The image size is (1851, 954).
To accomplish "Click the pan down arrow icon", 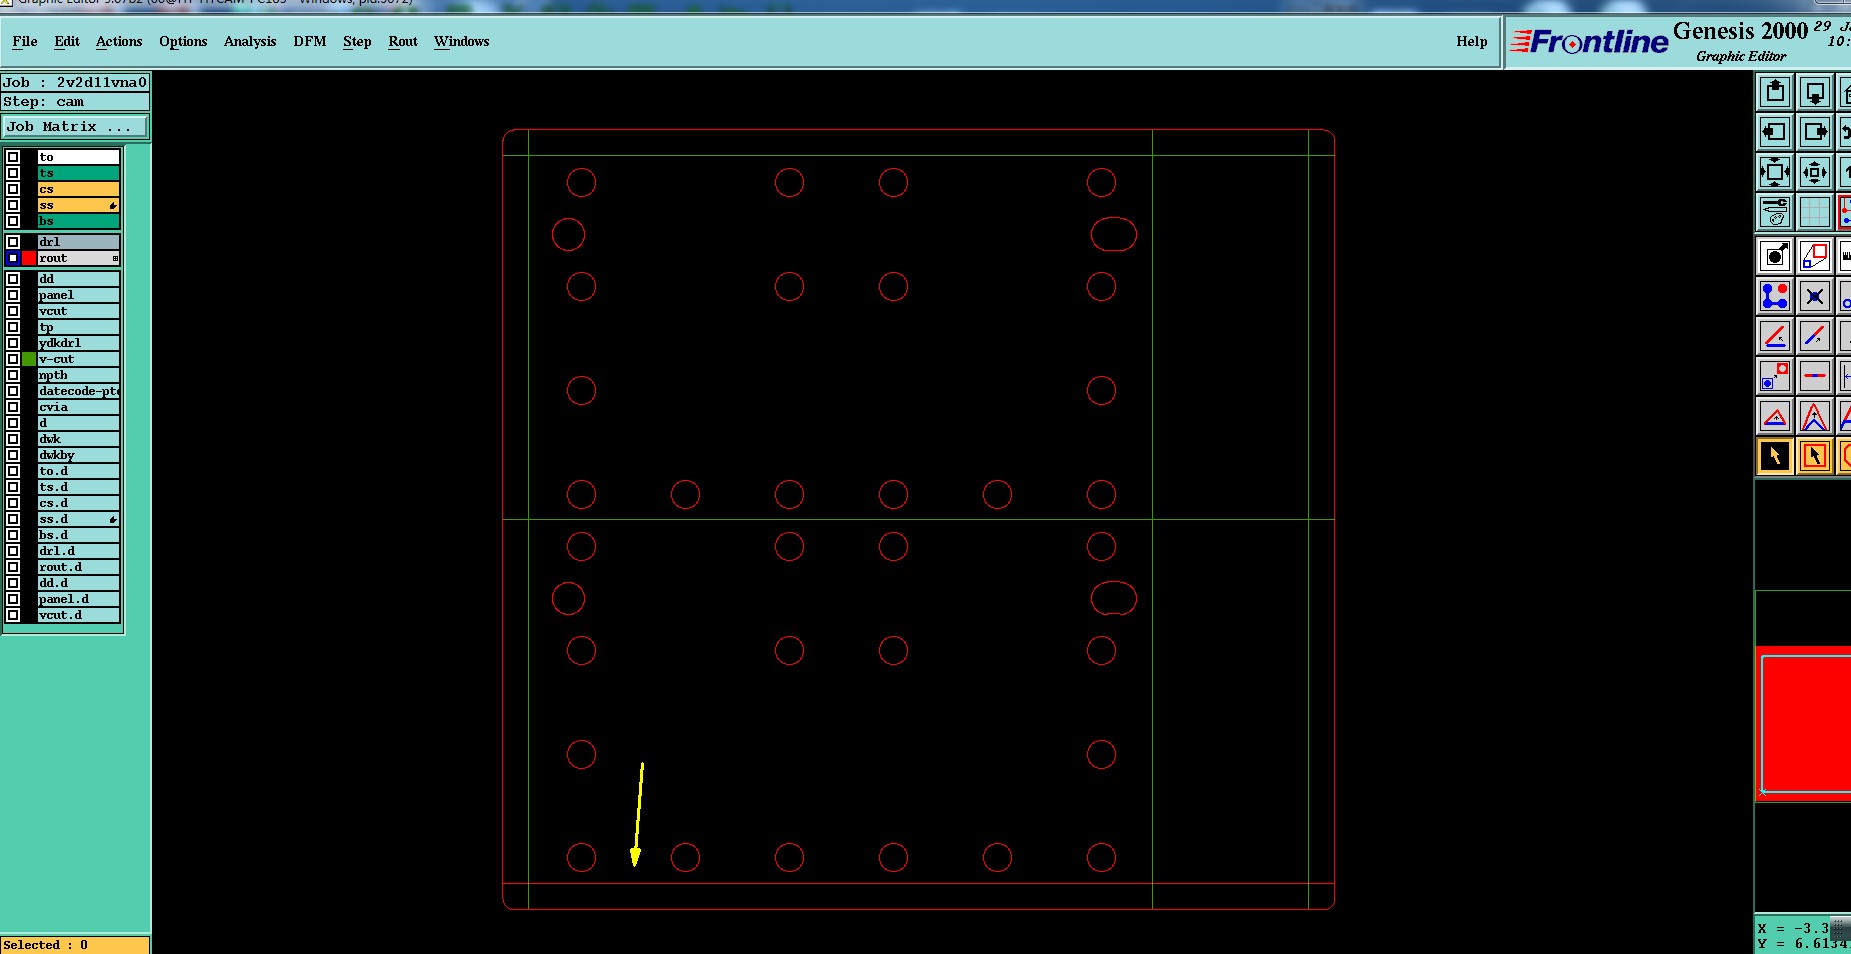I will (1815, 92).
